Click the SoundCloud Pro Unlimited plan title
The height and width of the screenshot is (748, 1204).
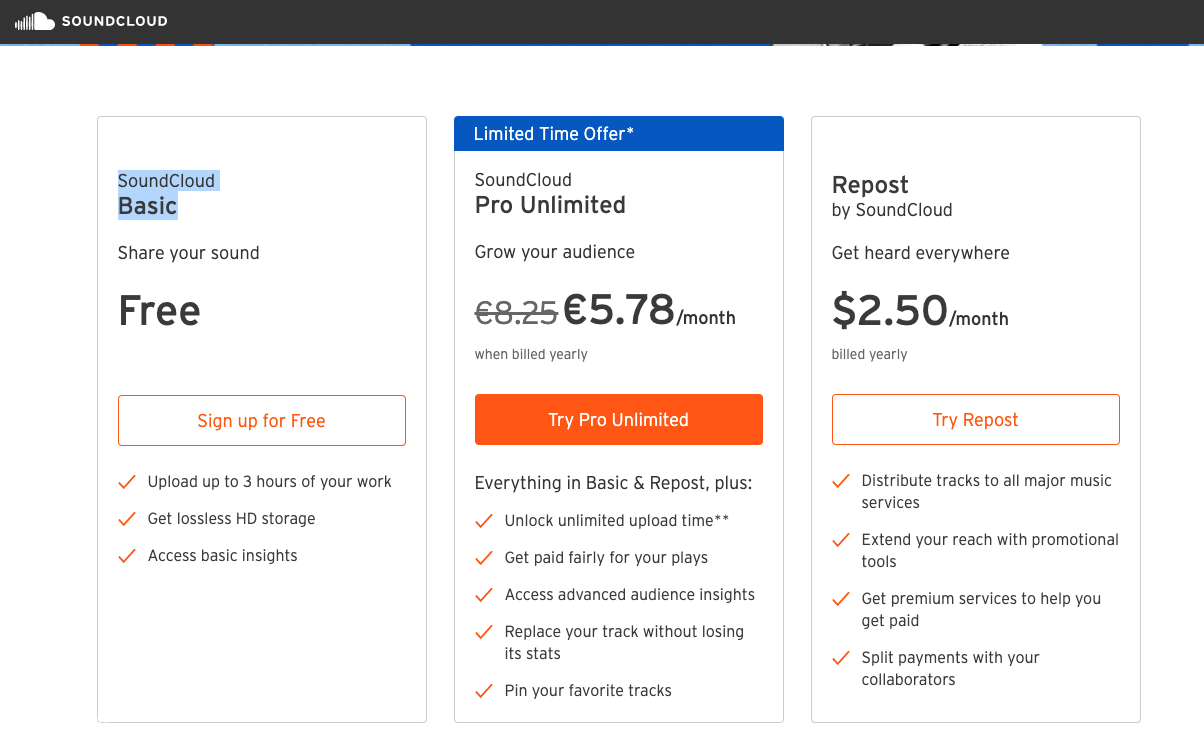pos(550,193)
